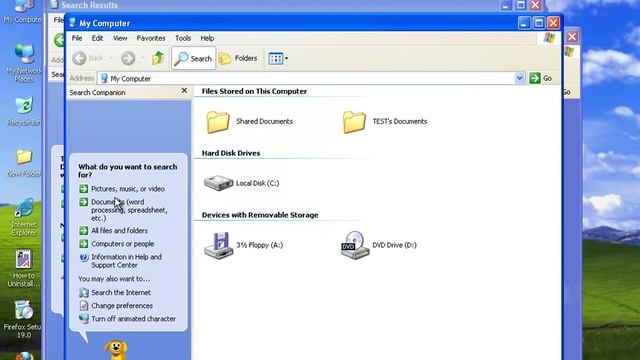
Task: Close the Search Companion pane
Action: pyautogui.click(x=184, y=91)
